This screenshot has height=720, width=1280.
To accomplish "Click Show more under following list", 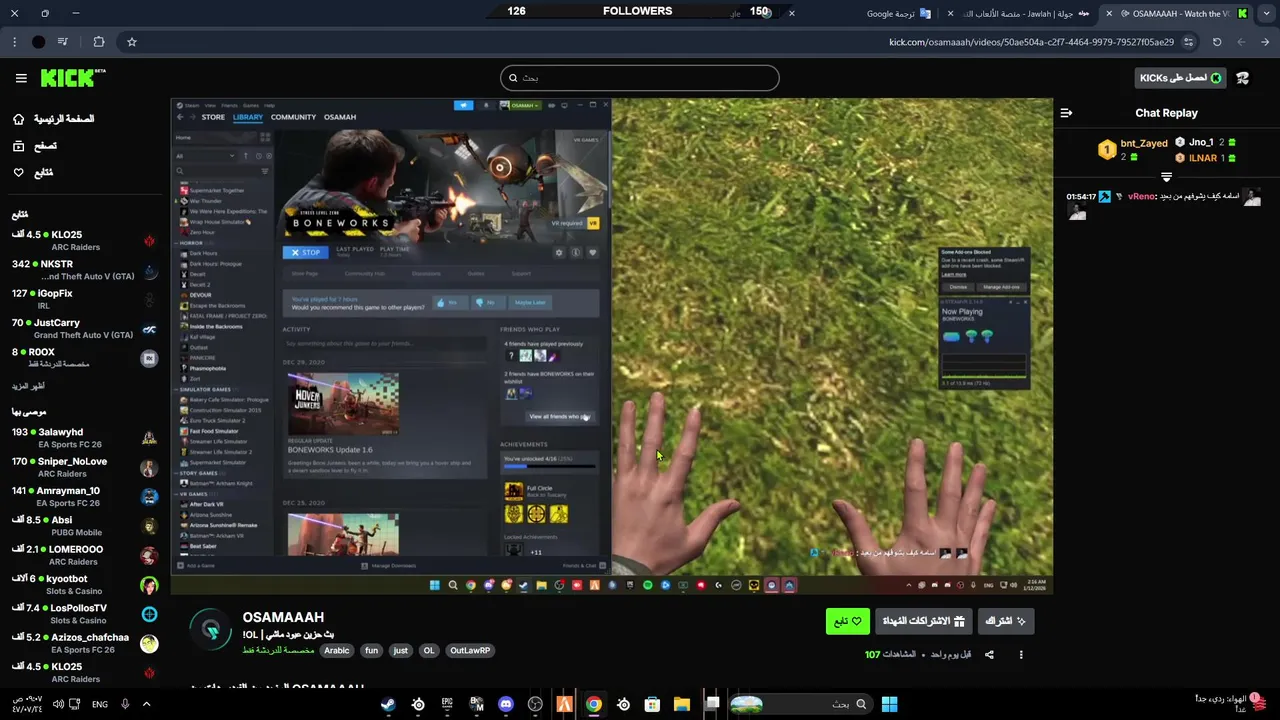I will pos(28,386).
